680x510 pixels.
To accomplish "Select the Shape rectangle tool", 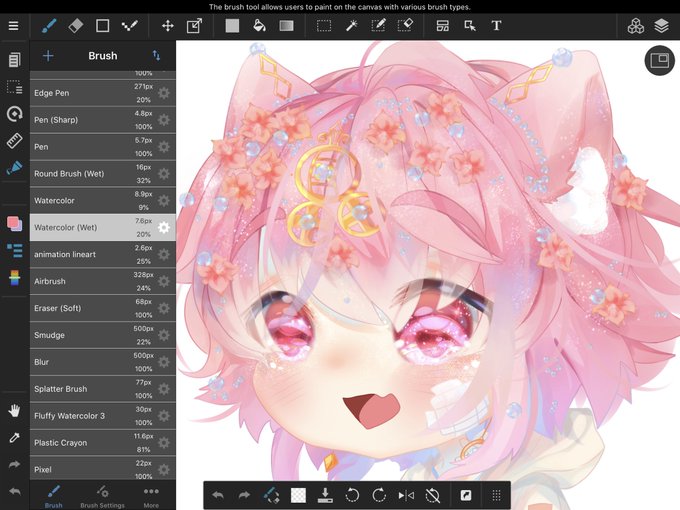I will 102,26.
